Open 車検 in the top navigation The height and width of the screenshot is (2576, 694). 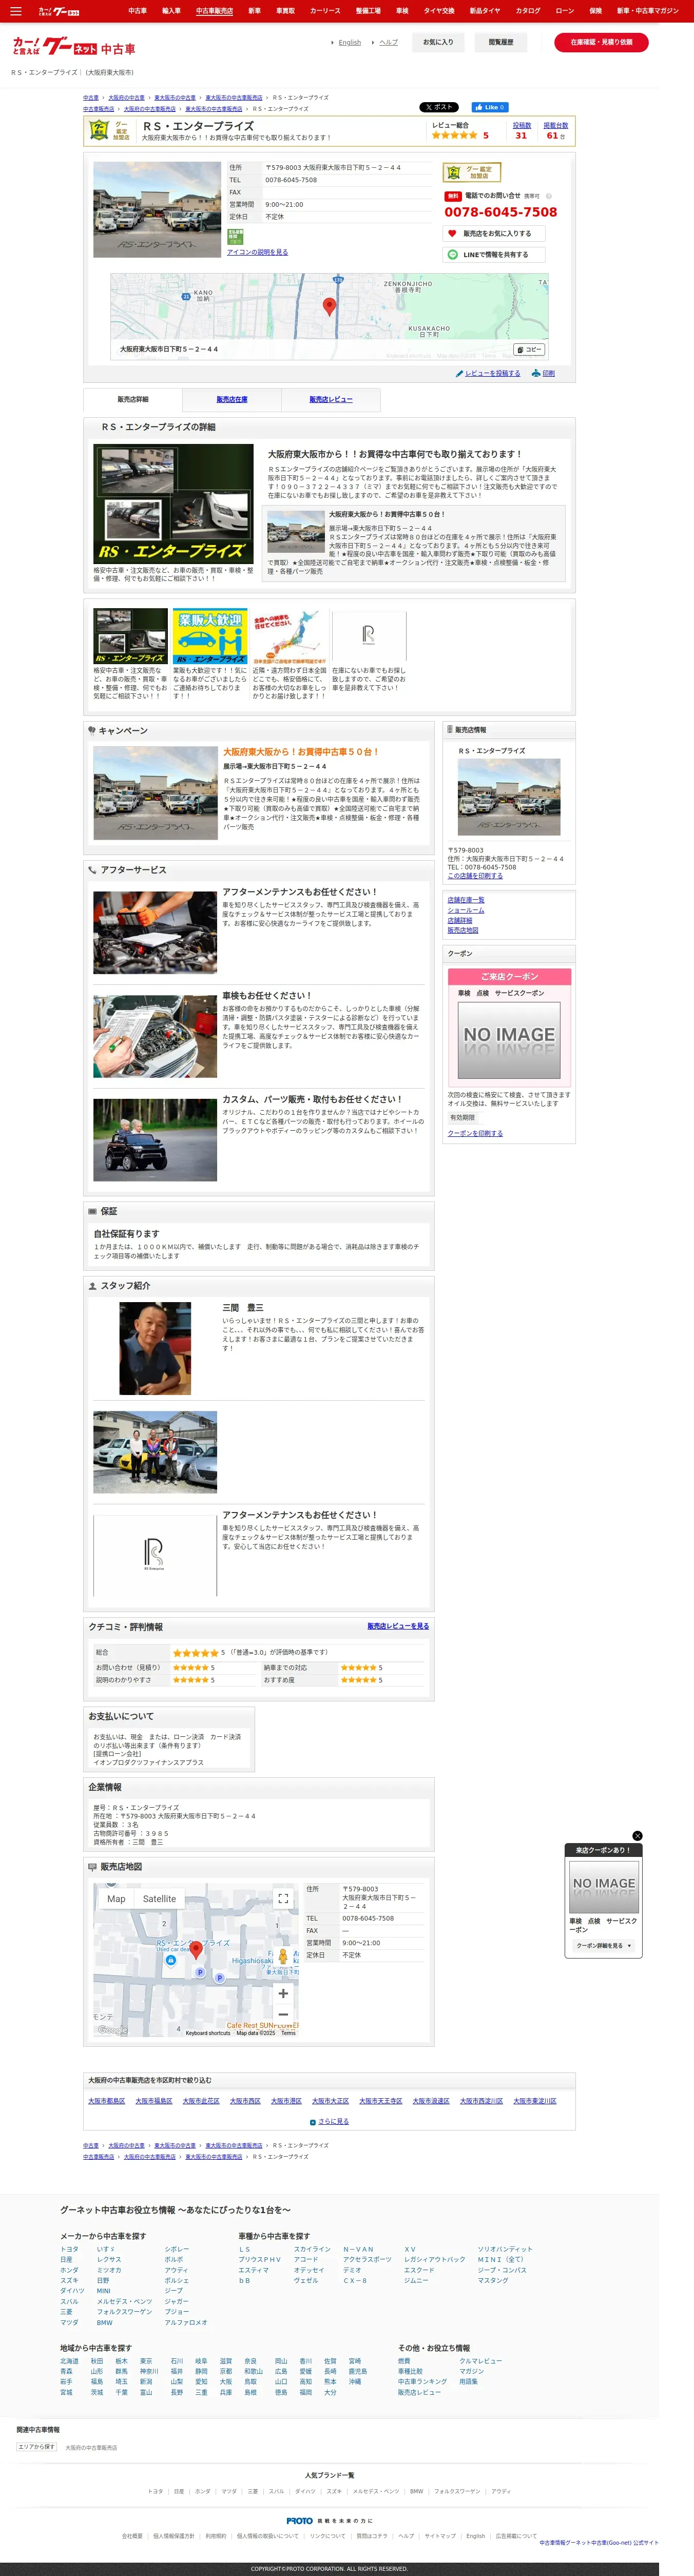pos(402,11)
